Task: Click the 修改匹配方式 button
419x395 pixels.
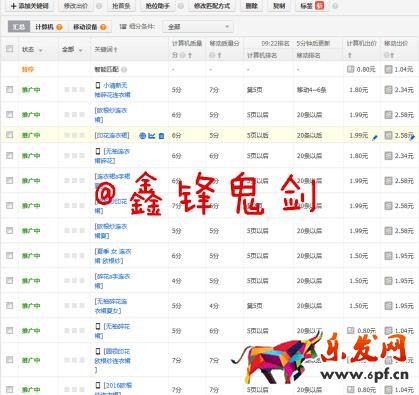Action: click(212, 6)
